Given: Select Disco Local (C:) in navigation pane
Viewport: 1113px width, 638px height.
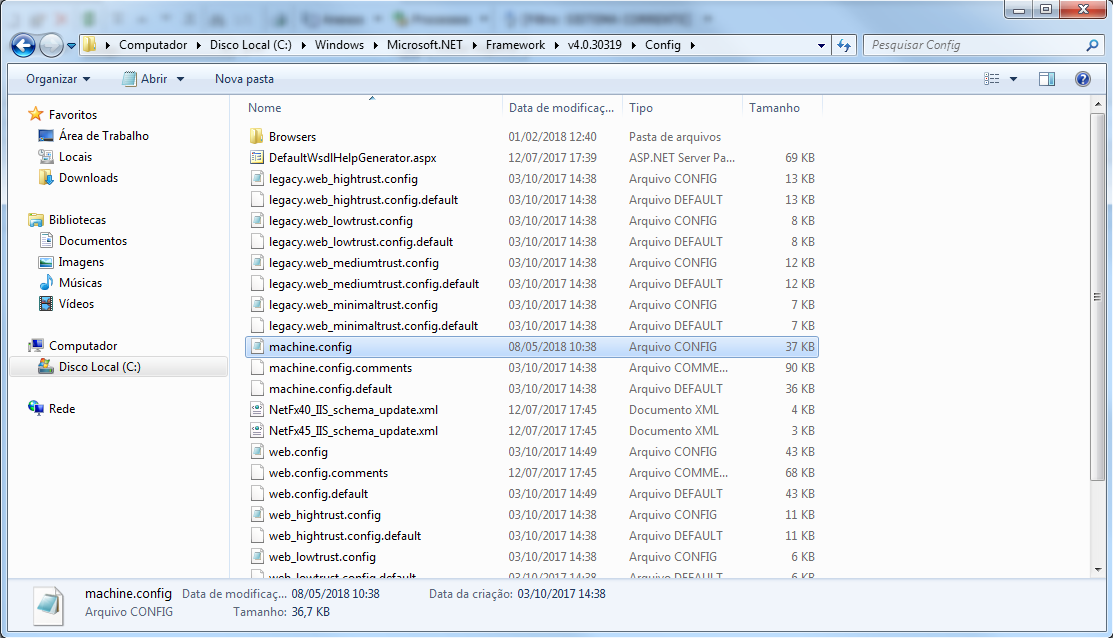Looking at the screenshot, I should 99,367.
